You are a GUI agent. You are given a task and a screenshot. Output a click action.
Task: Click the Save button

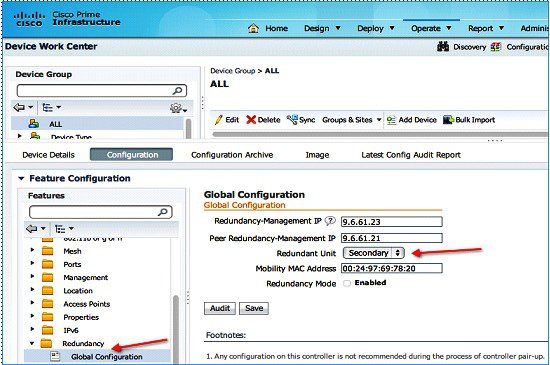(254, 308)
